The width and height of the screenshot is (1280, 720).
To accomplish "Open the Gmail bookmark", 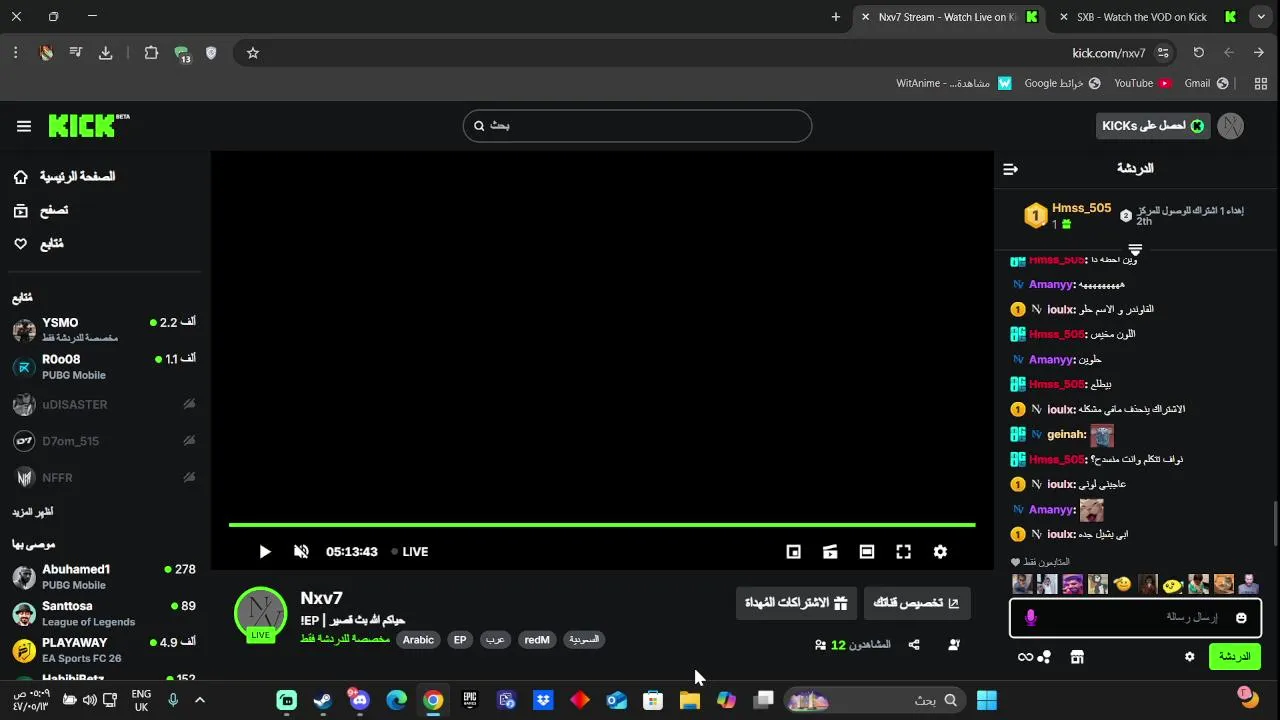I will coord(1204,83).
